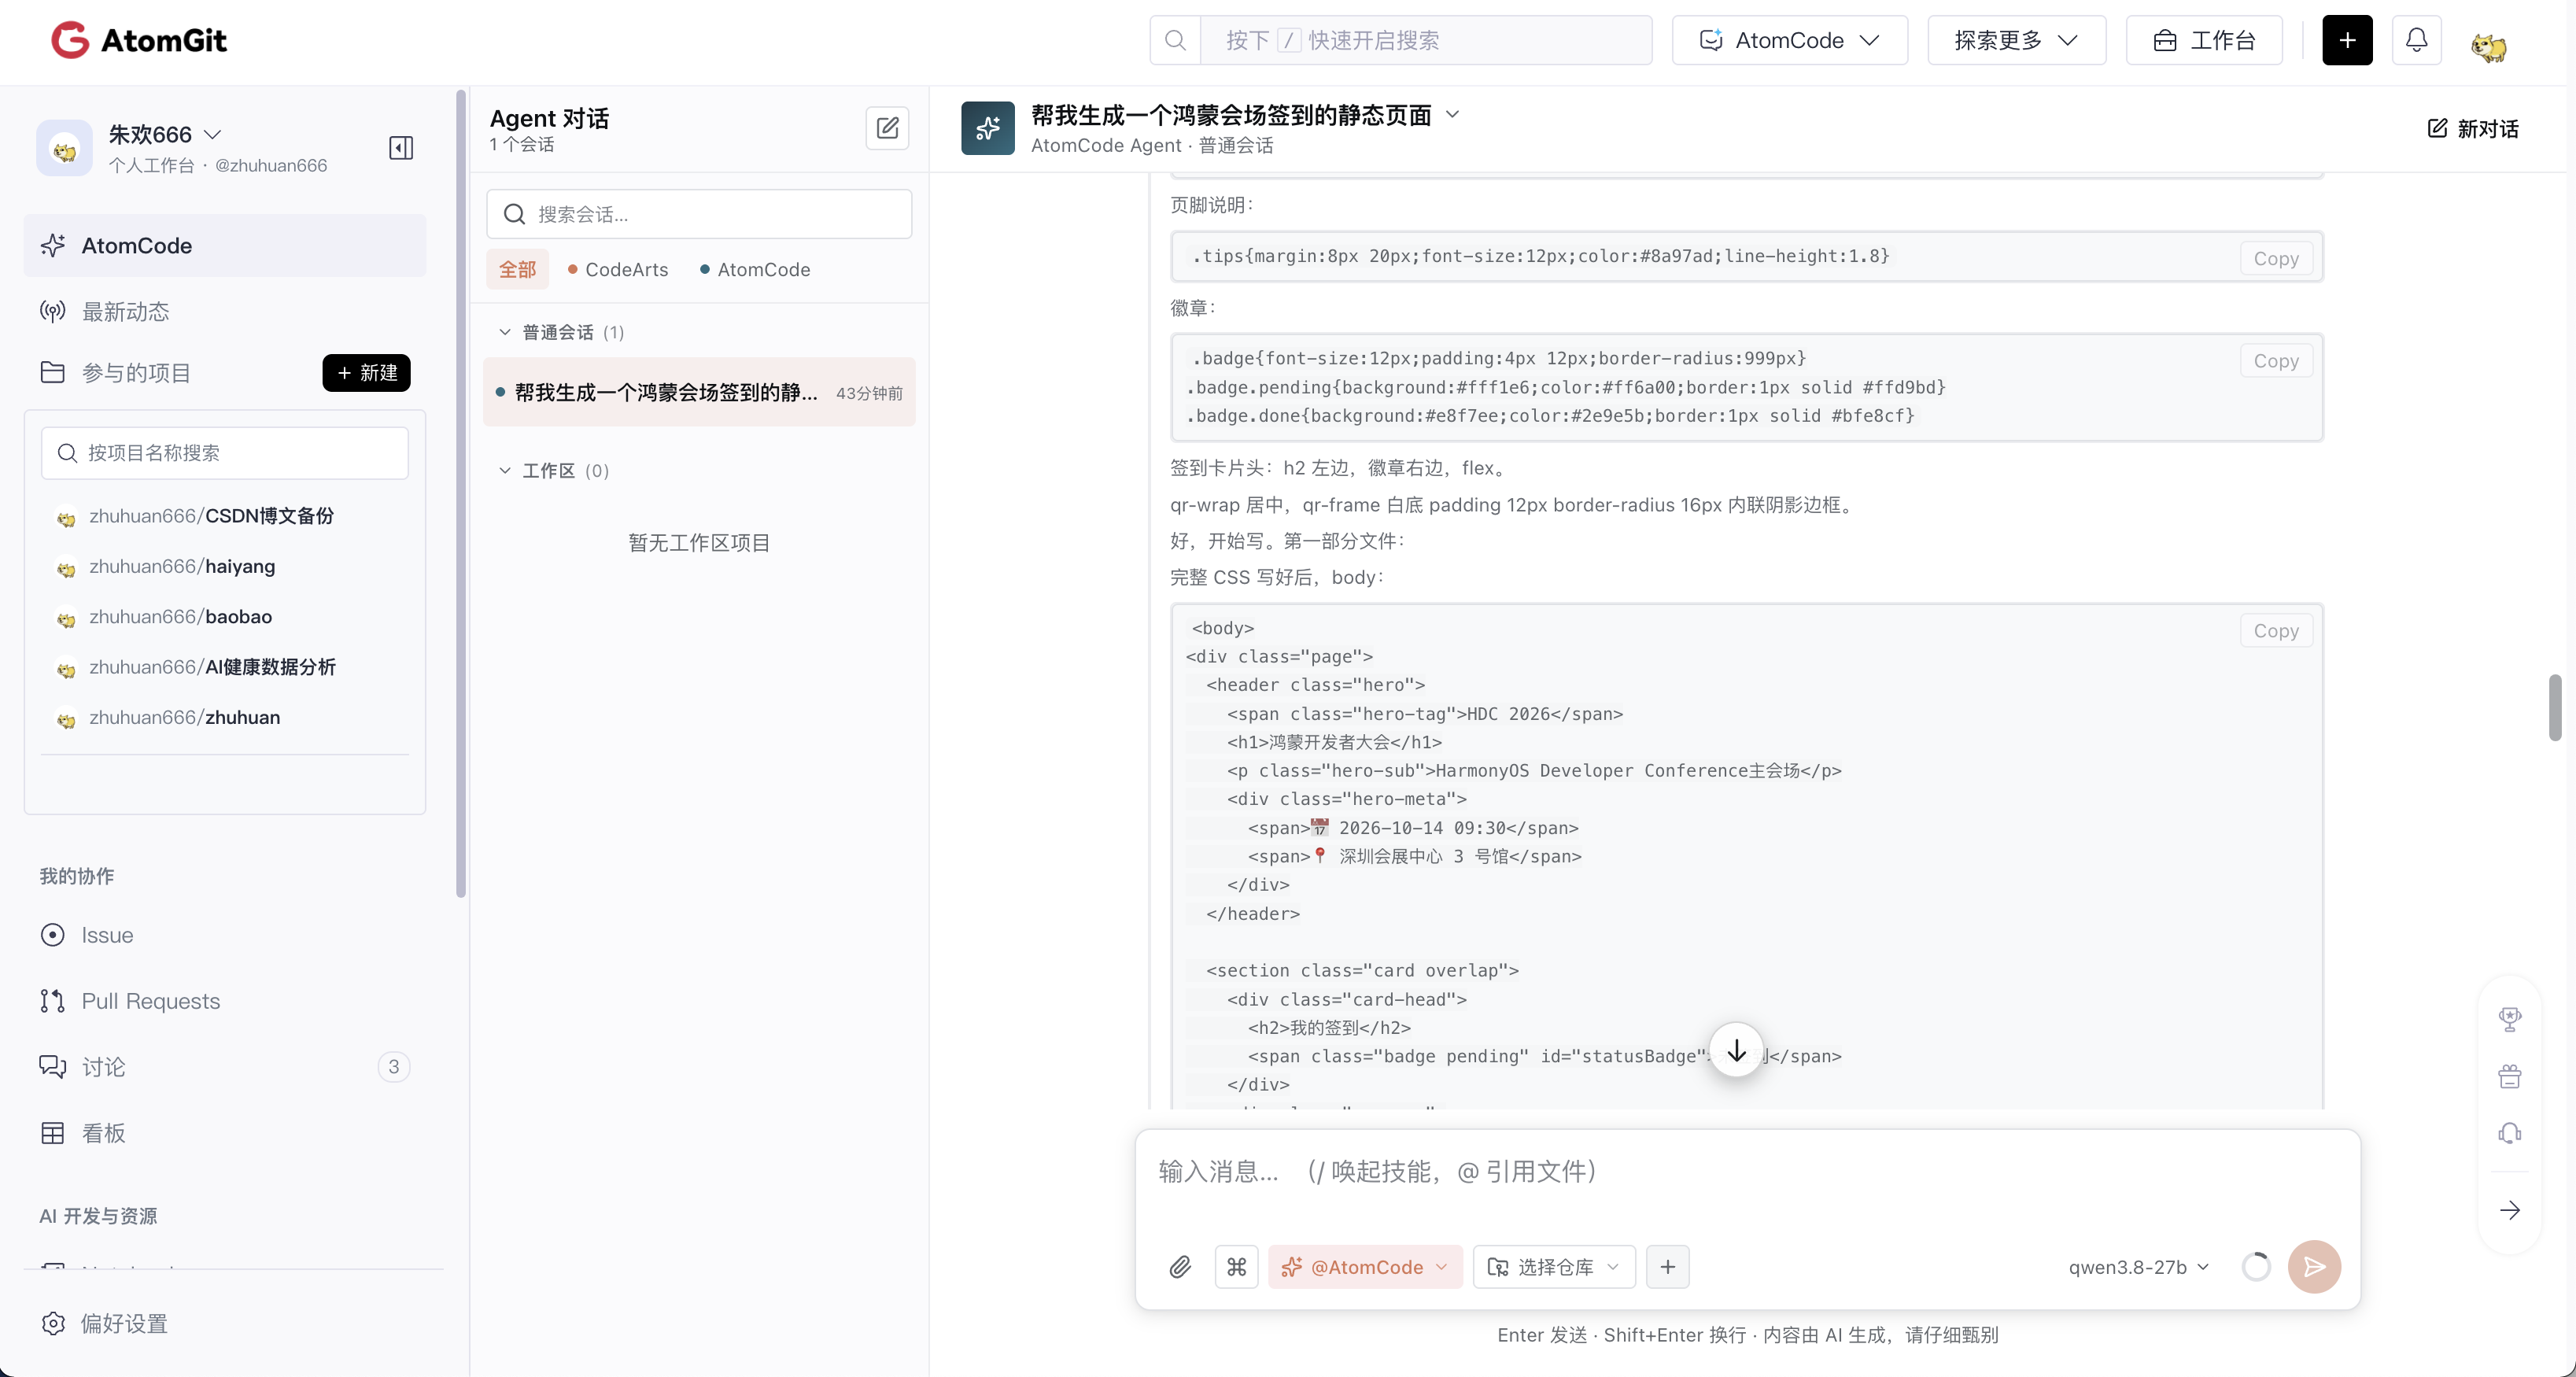Click the black plus create button

(2347, 40)
